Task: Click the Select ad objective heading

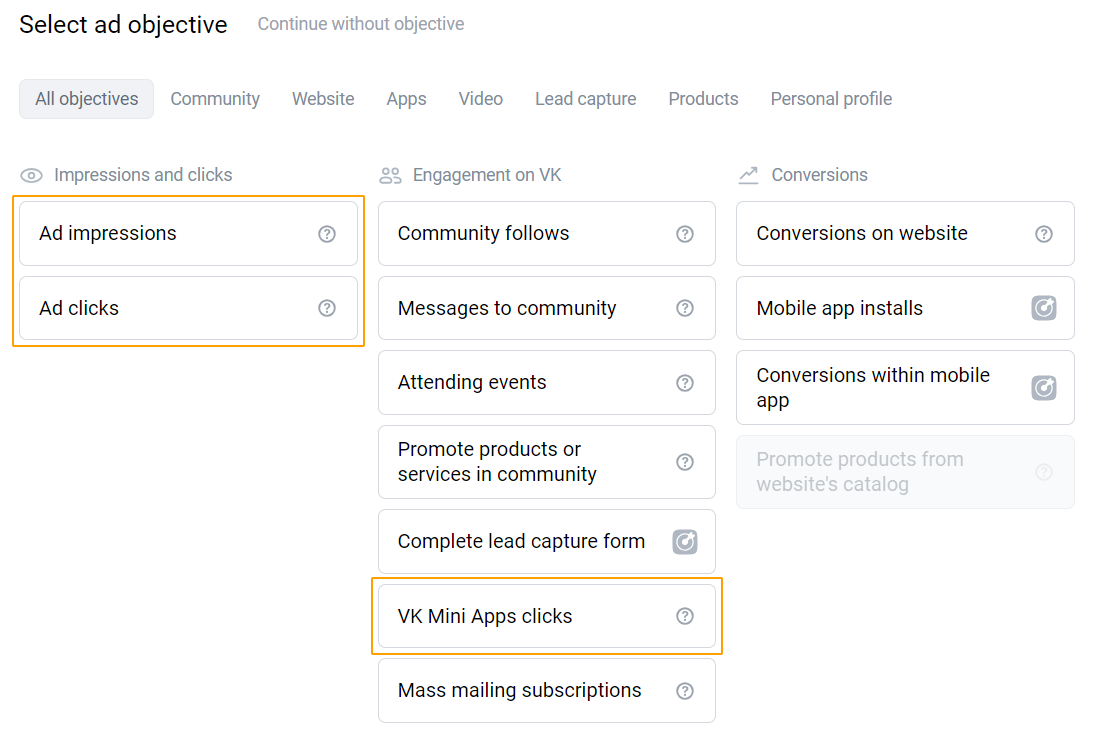Action: (123, 25)
